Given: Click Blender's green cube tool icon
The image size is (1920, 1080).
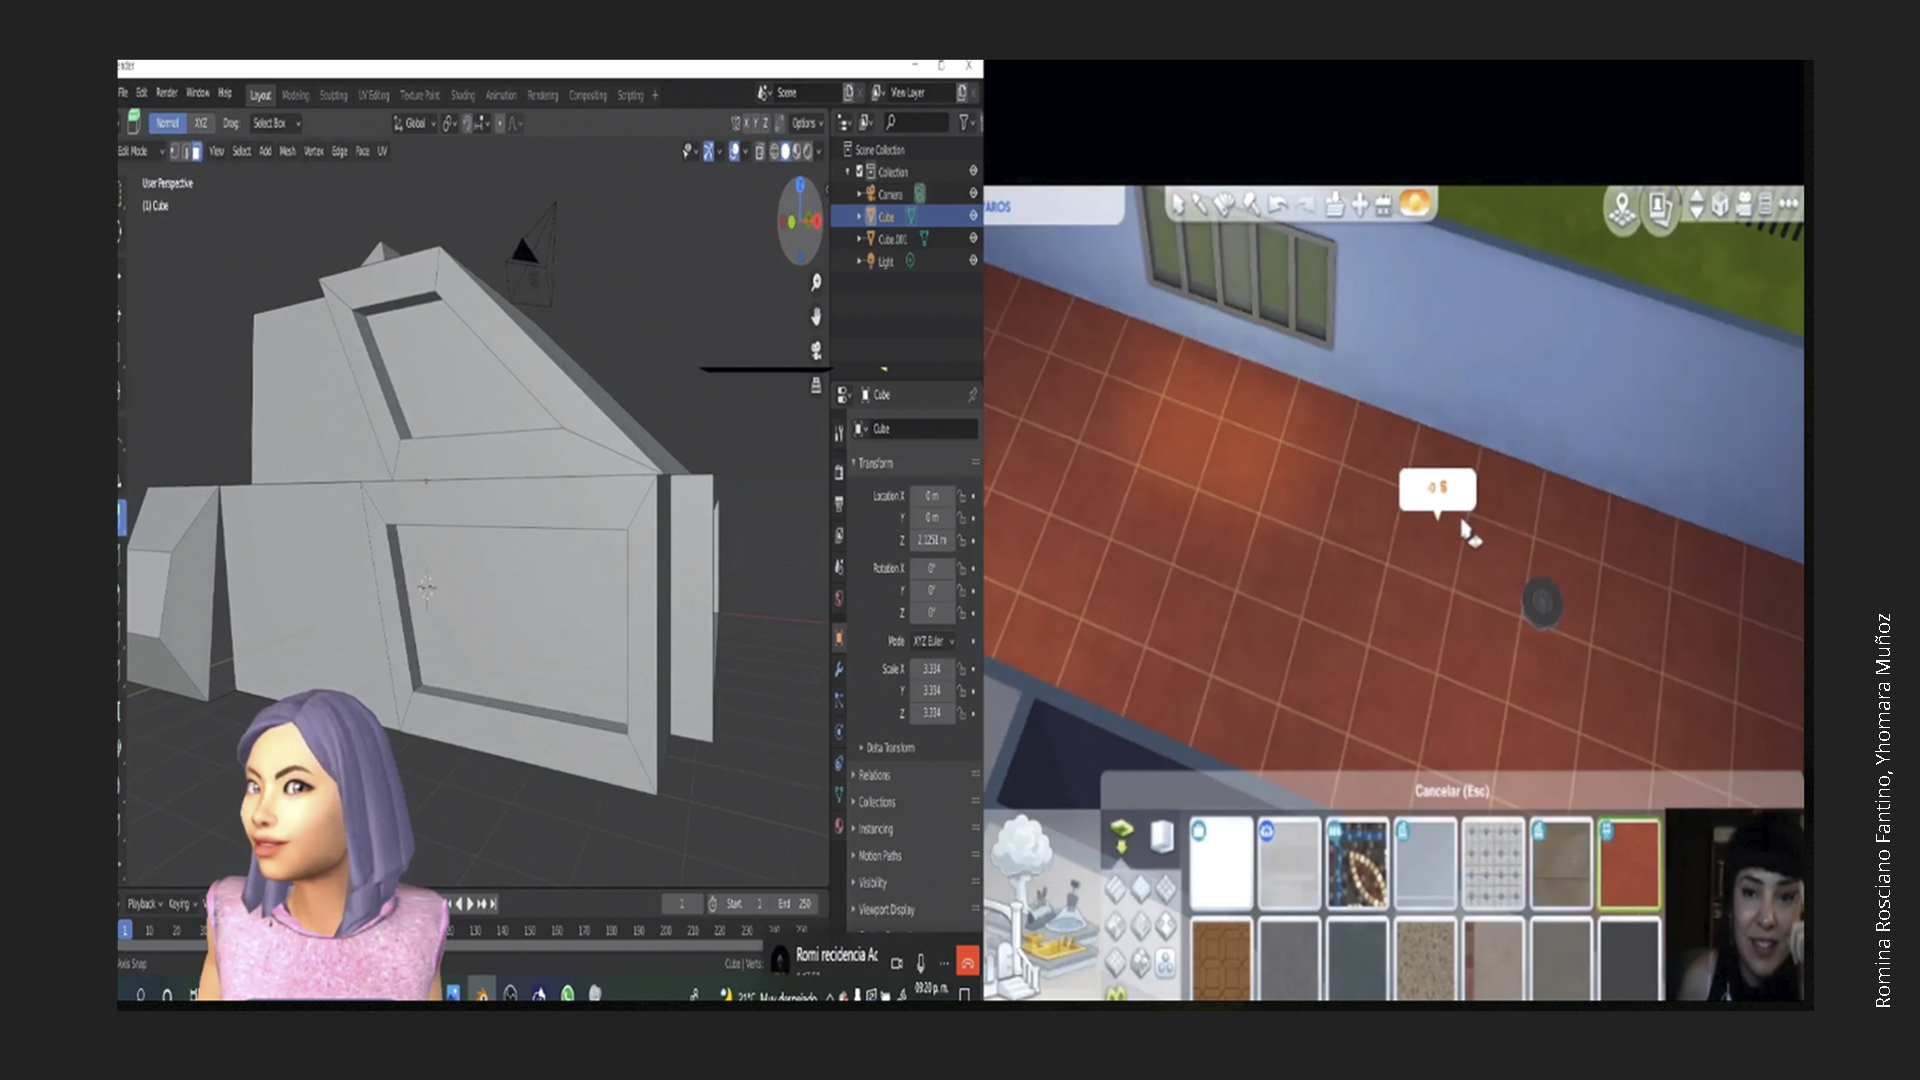Looking at the screenshot, I should 133,122.
